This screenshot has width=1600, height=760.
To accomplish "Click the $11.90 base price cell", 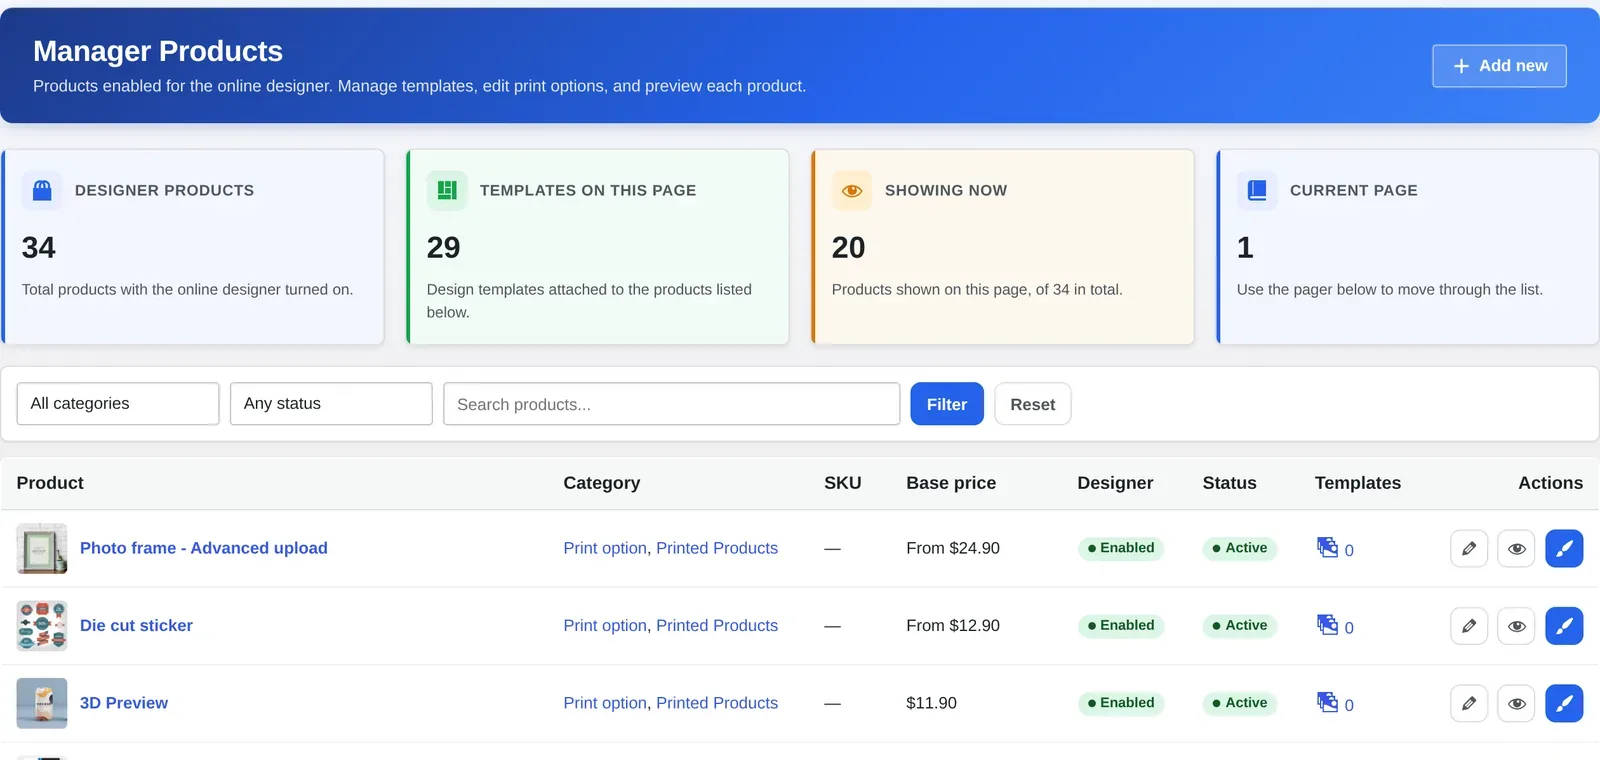I will (931, 703).
